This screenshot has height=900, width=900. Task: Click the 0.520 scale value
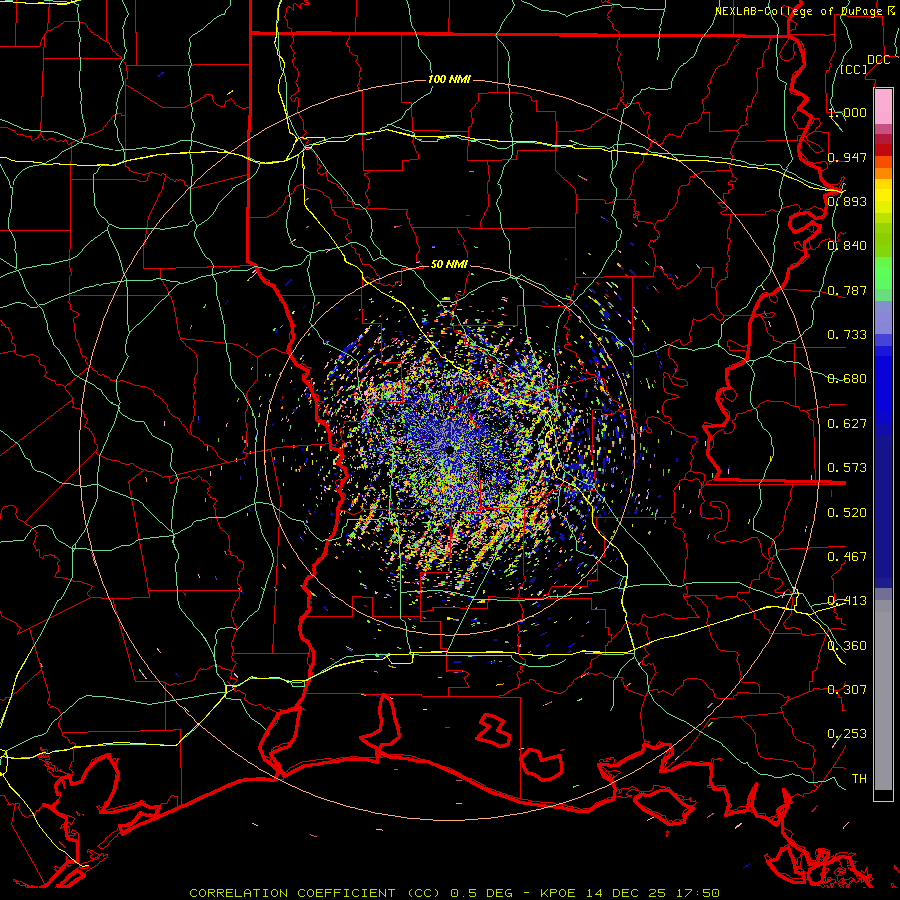(847, 512)
